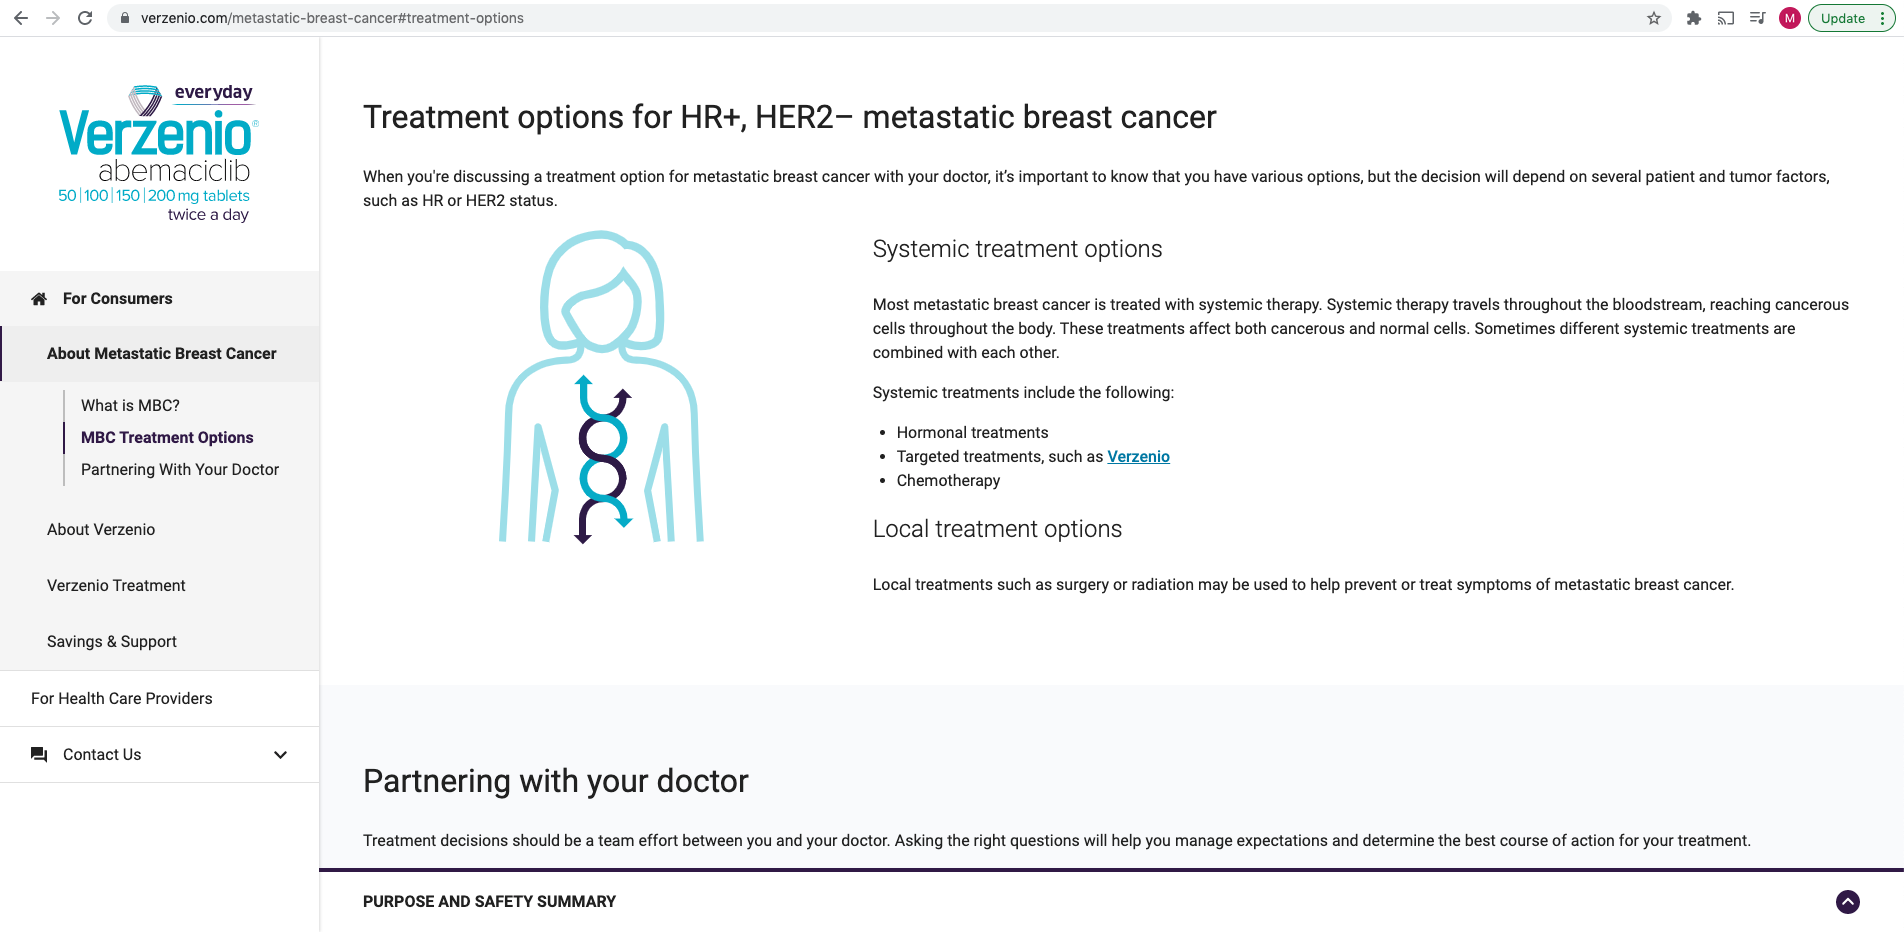This screenshot has width=1904, height=932.
Task: Click the green Update button
Action: click(1842, 18)
